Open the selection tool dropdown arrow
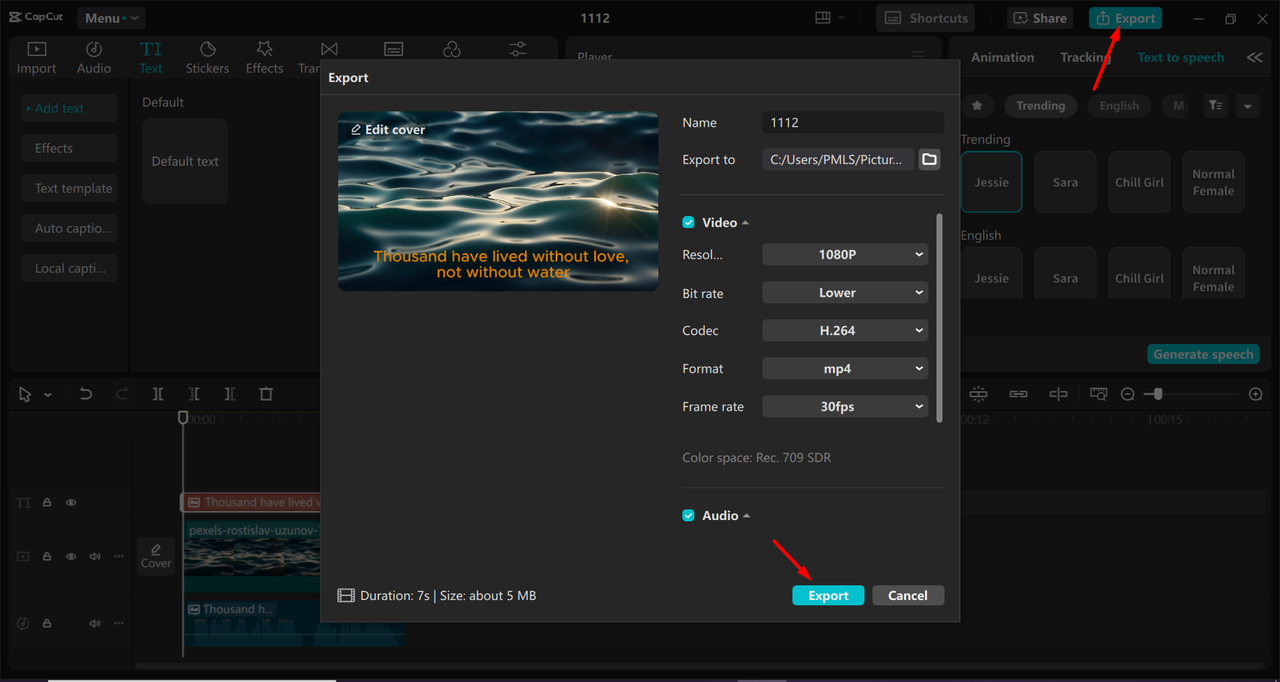 point(48,395)
